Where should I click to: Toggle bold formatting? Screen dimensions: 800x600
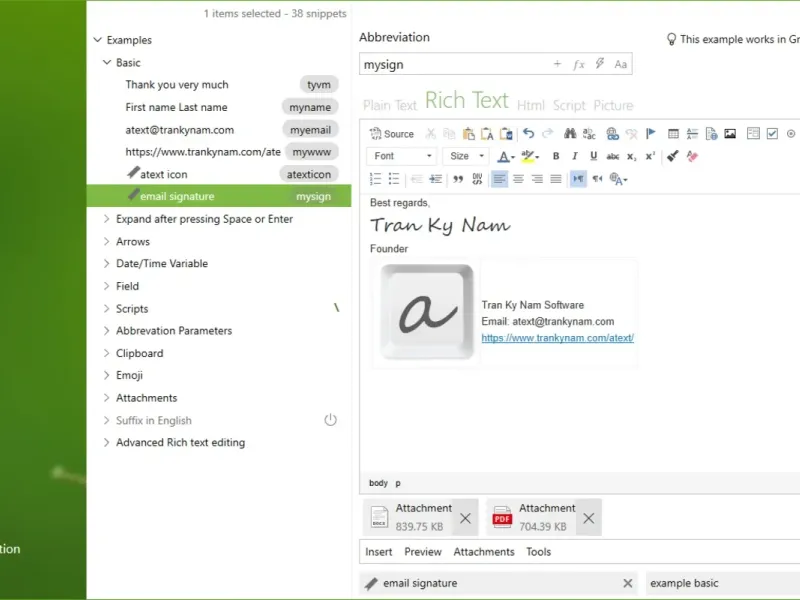coord(556,156)
